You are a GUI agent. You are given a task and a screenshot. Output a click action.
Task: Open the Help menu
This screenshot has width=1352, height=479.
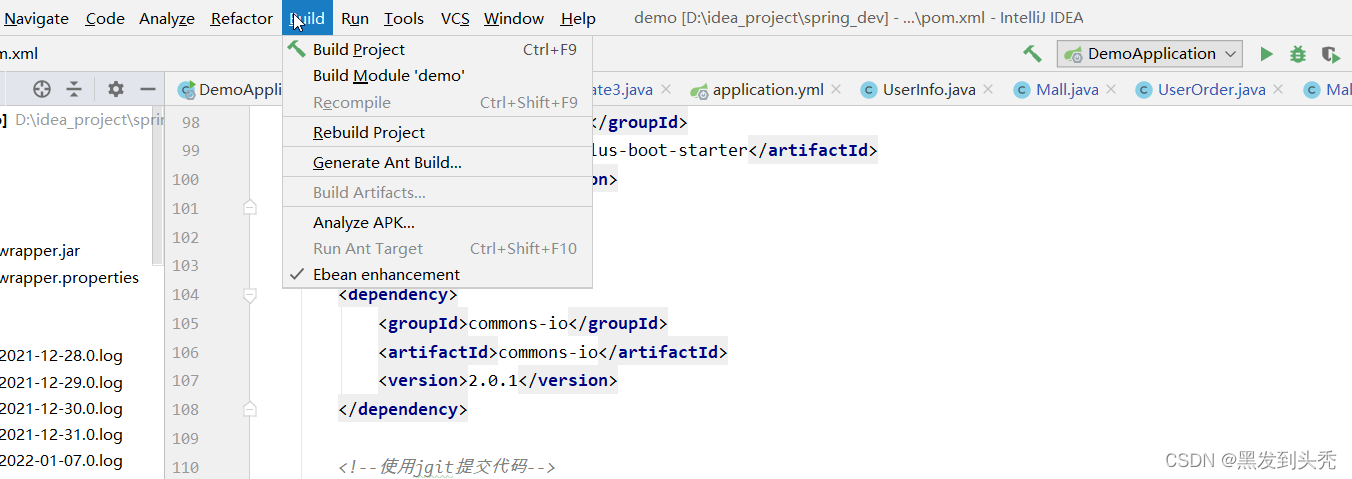[x=578, y=18]
